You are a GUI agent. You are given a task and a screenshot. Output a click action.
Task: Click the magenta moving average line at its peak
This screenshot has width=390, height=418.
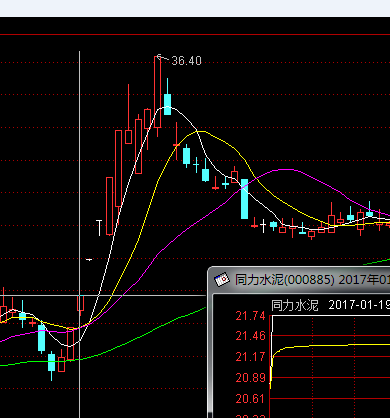point(283,170)
